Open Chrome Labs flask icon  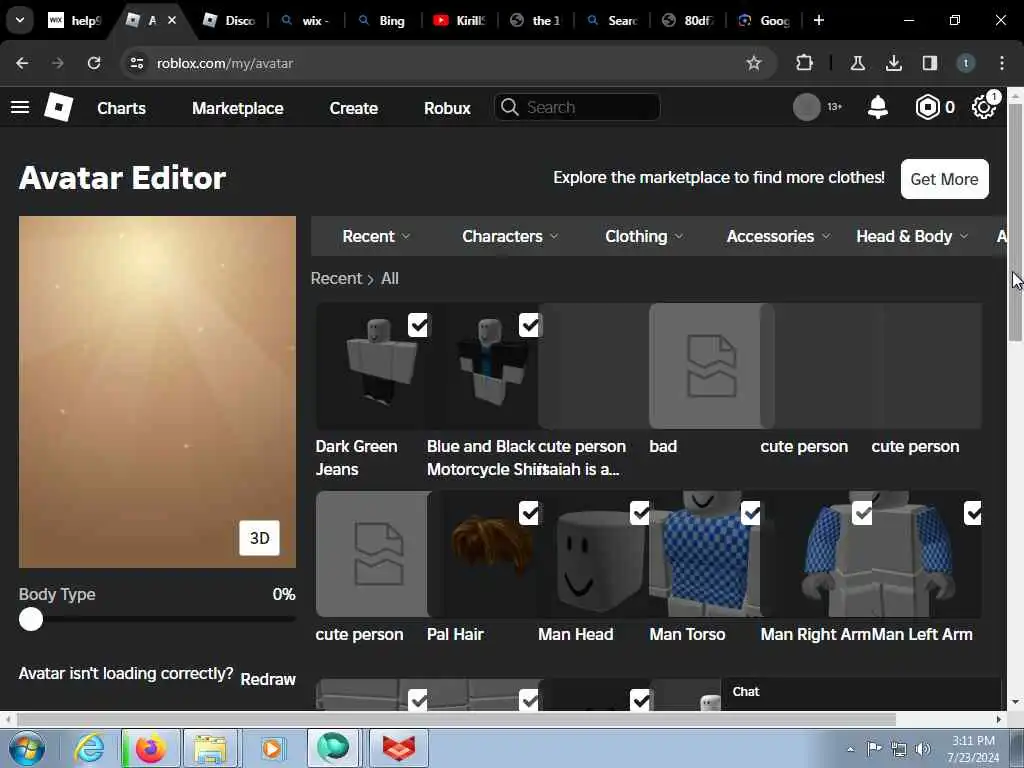click(857, 63)
